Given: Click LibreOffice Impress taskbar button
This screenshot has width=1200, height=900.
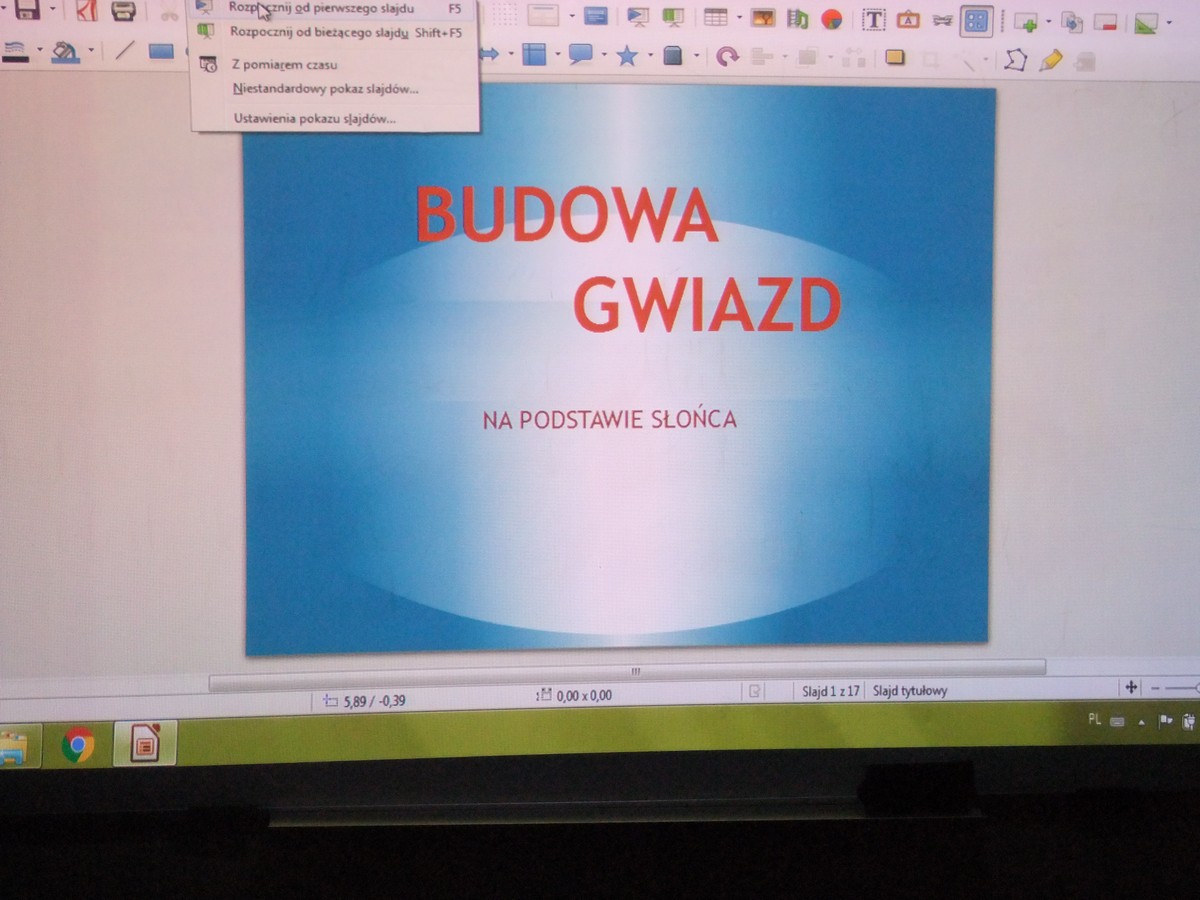Looking at the screenshot, I should click(144, 743).
